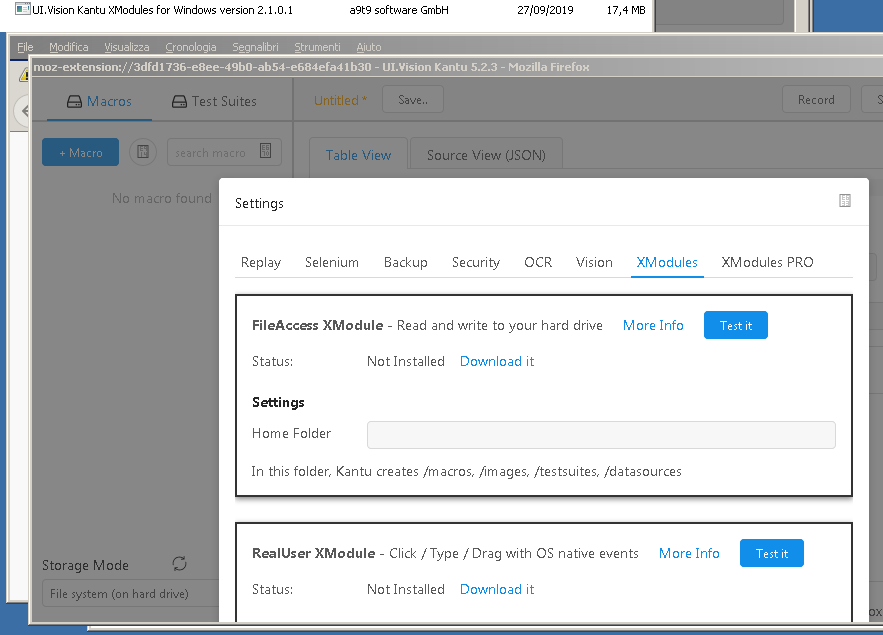
Task: Click the icon inside the search macro field
Action: 265,151
